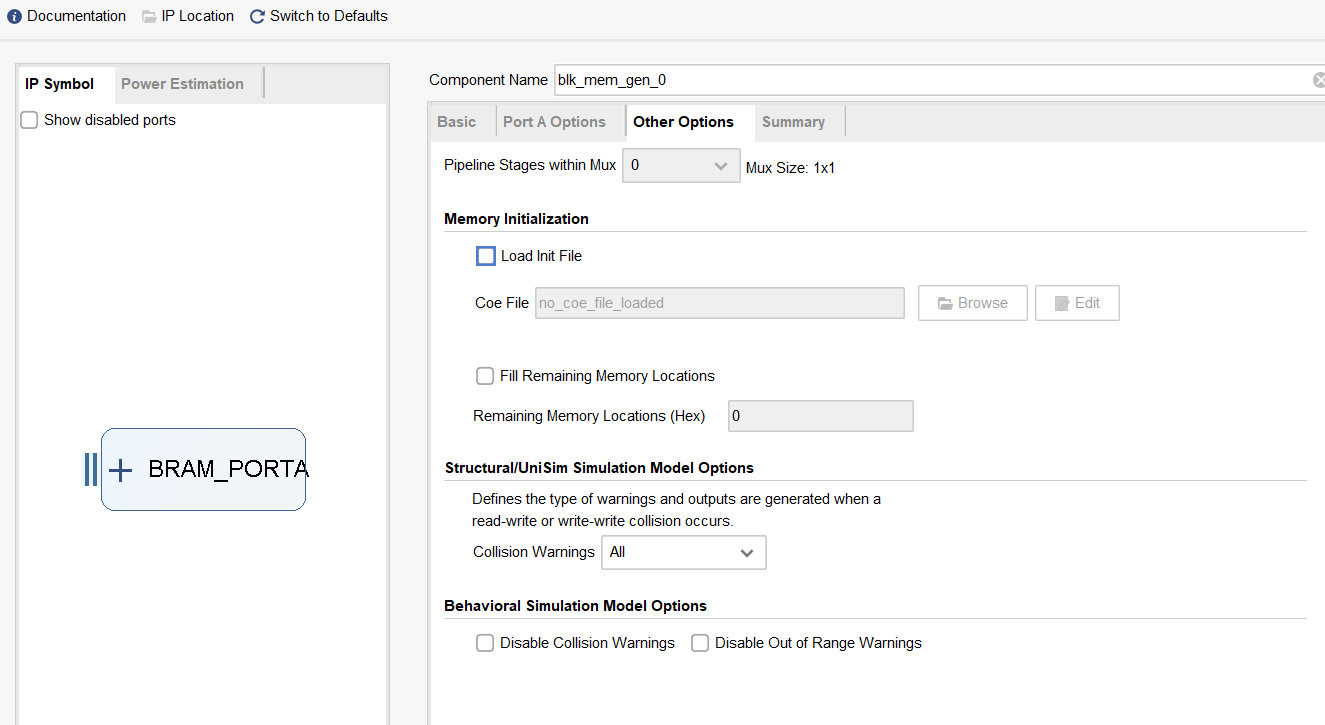
Task: Click the Structural/UniSim Simulation Model Options heading
Action: coord(599,468)
